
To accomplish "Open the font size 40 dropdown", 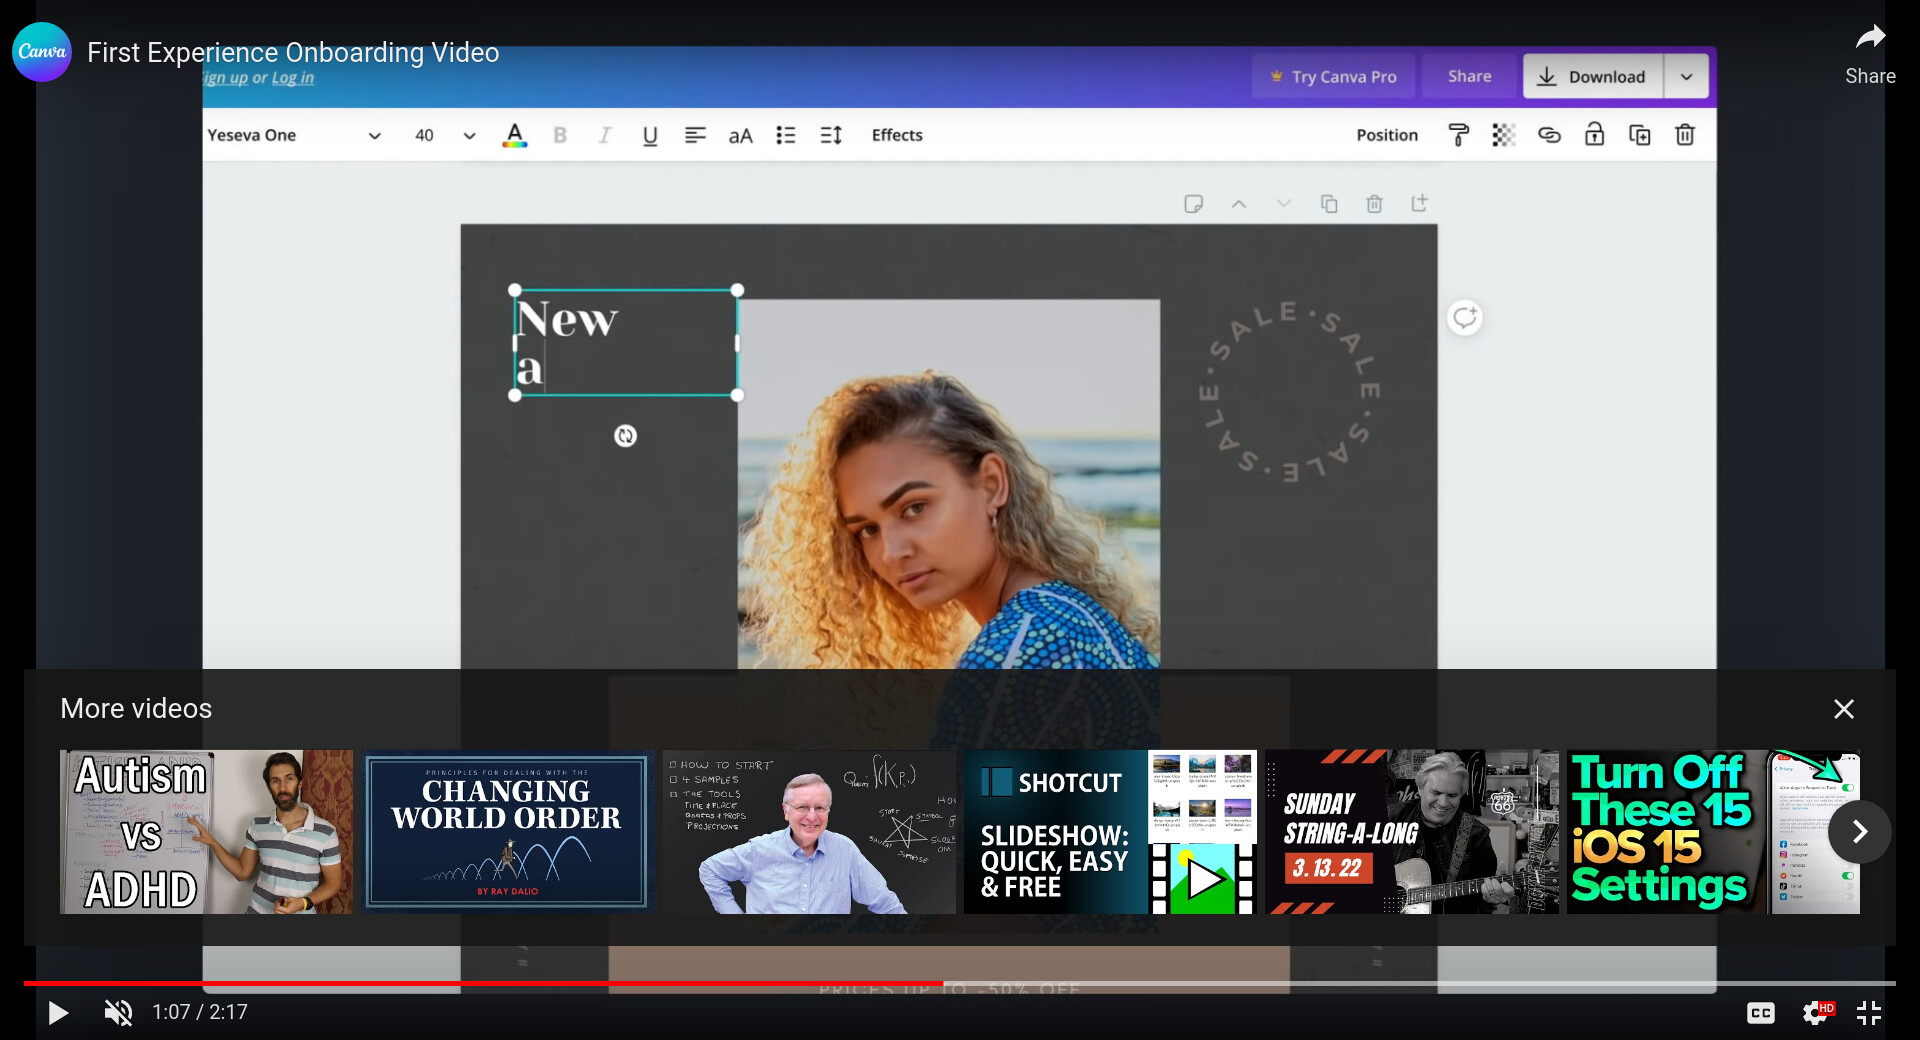I will coord(469,136).
